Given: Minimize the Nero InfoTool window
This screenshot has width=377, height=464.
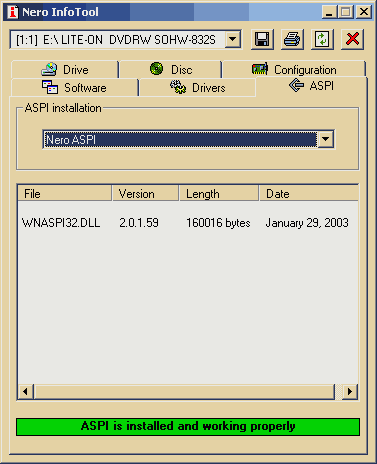Looking at the screenshot, I should tap(329, 12).
